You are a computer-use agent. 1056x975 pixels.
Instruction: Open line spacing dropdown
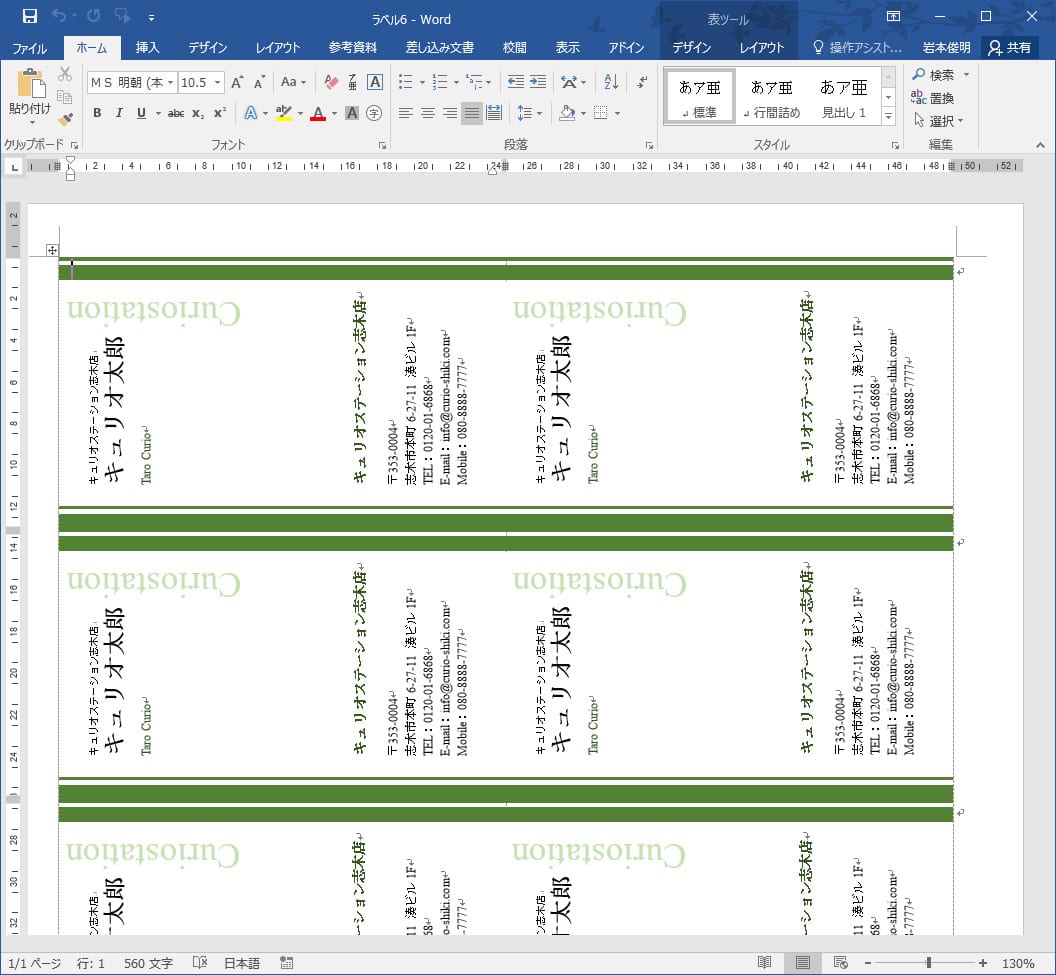click(529, 113)
